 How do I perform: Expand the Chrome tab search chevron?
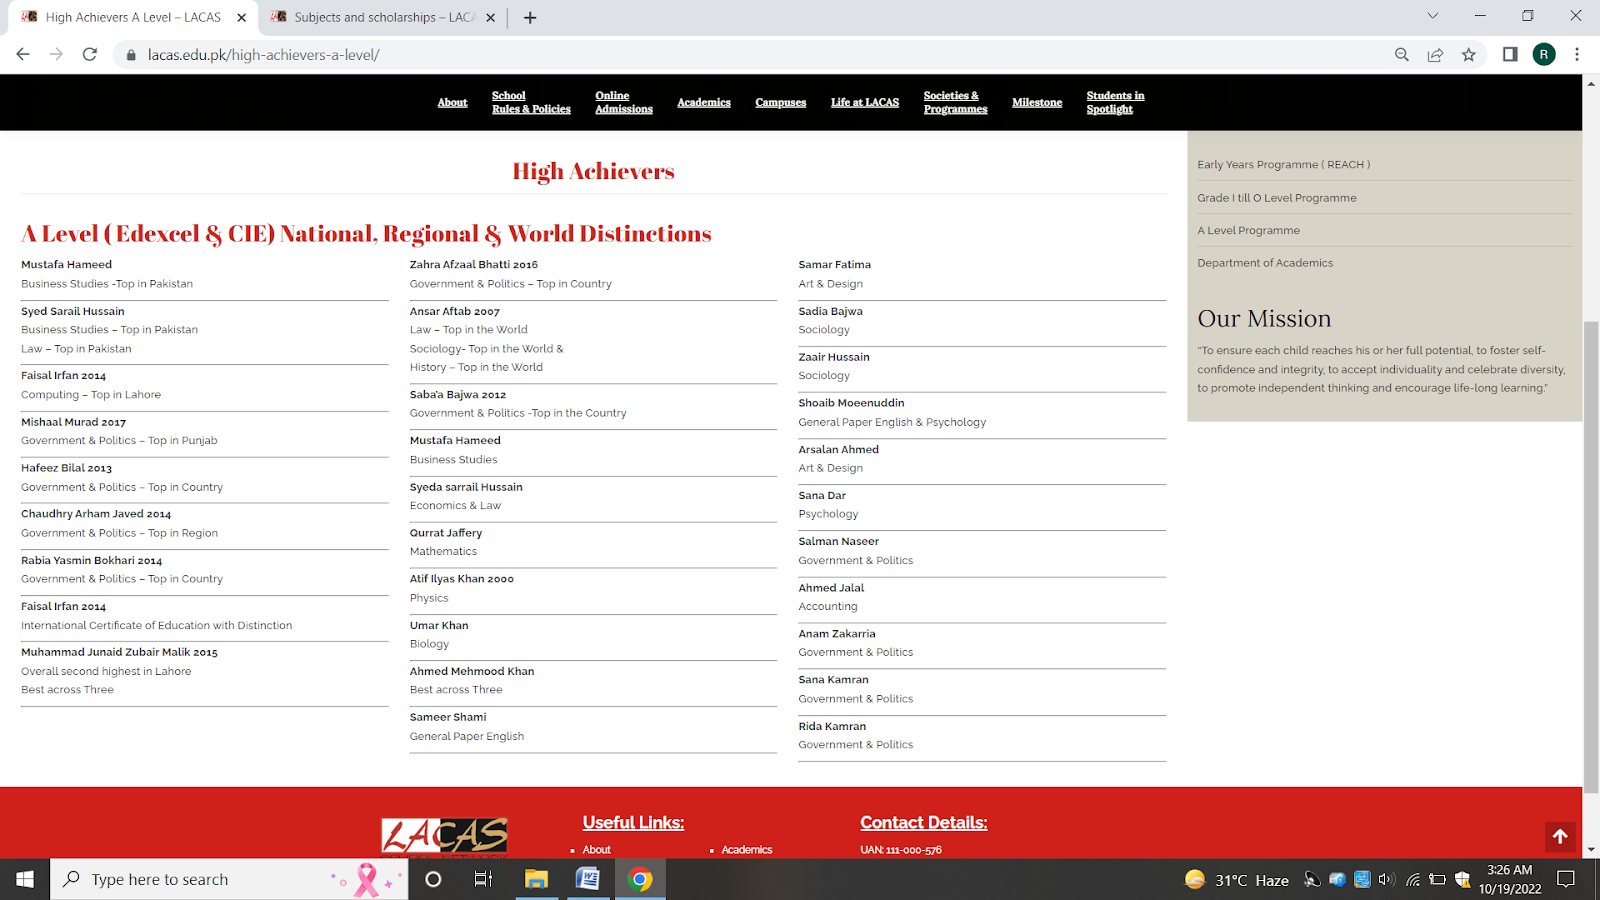(1432, 16)
